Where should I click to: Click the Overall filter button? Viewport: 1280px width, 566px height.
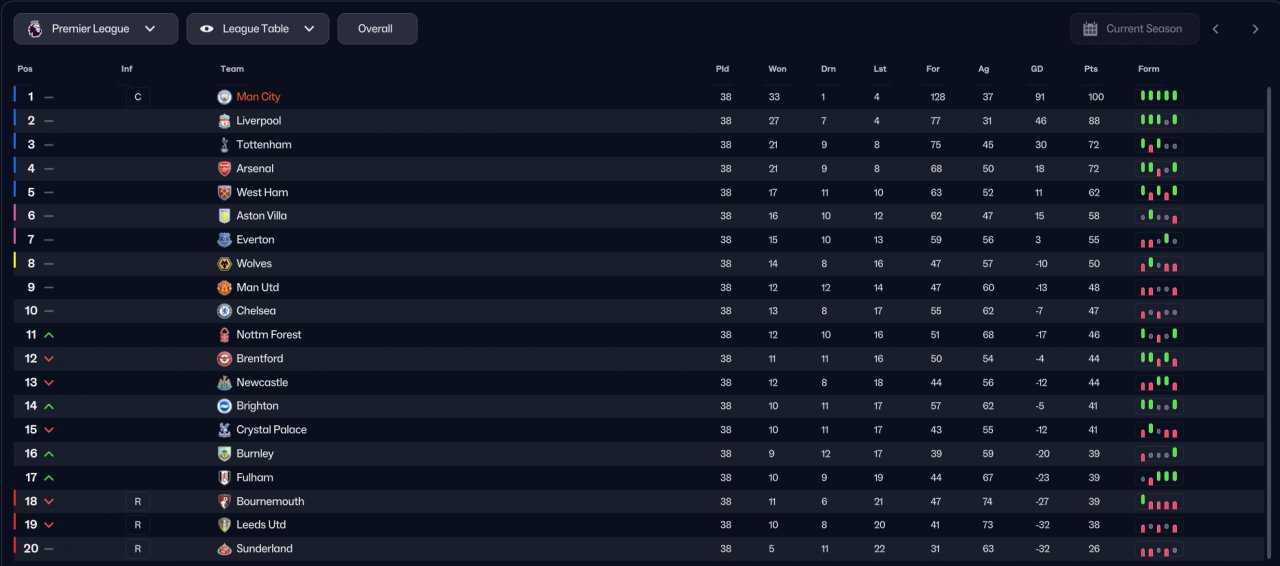[x=376, y=29]
